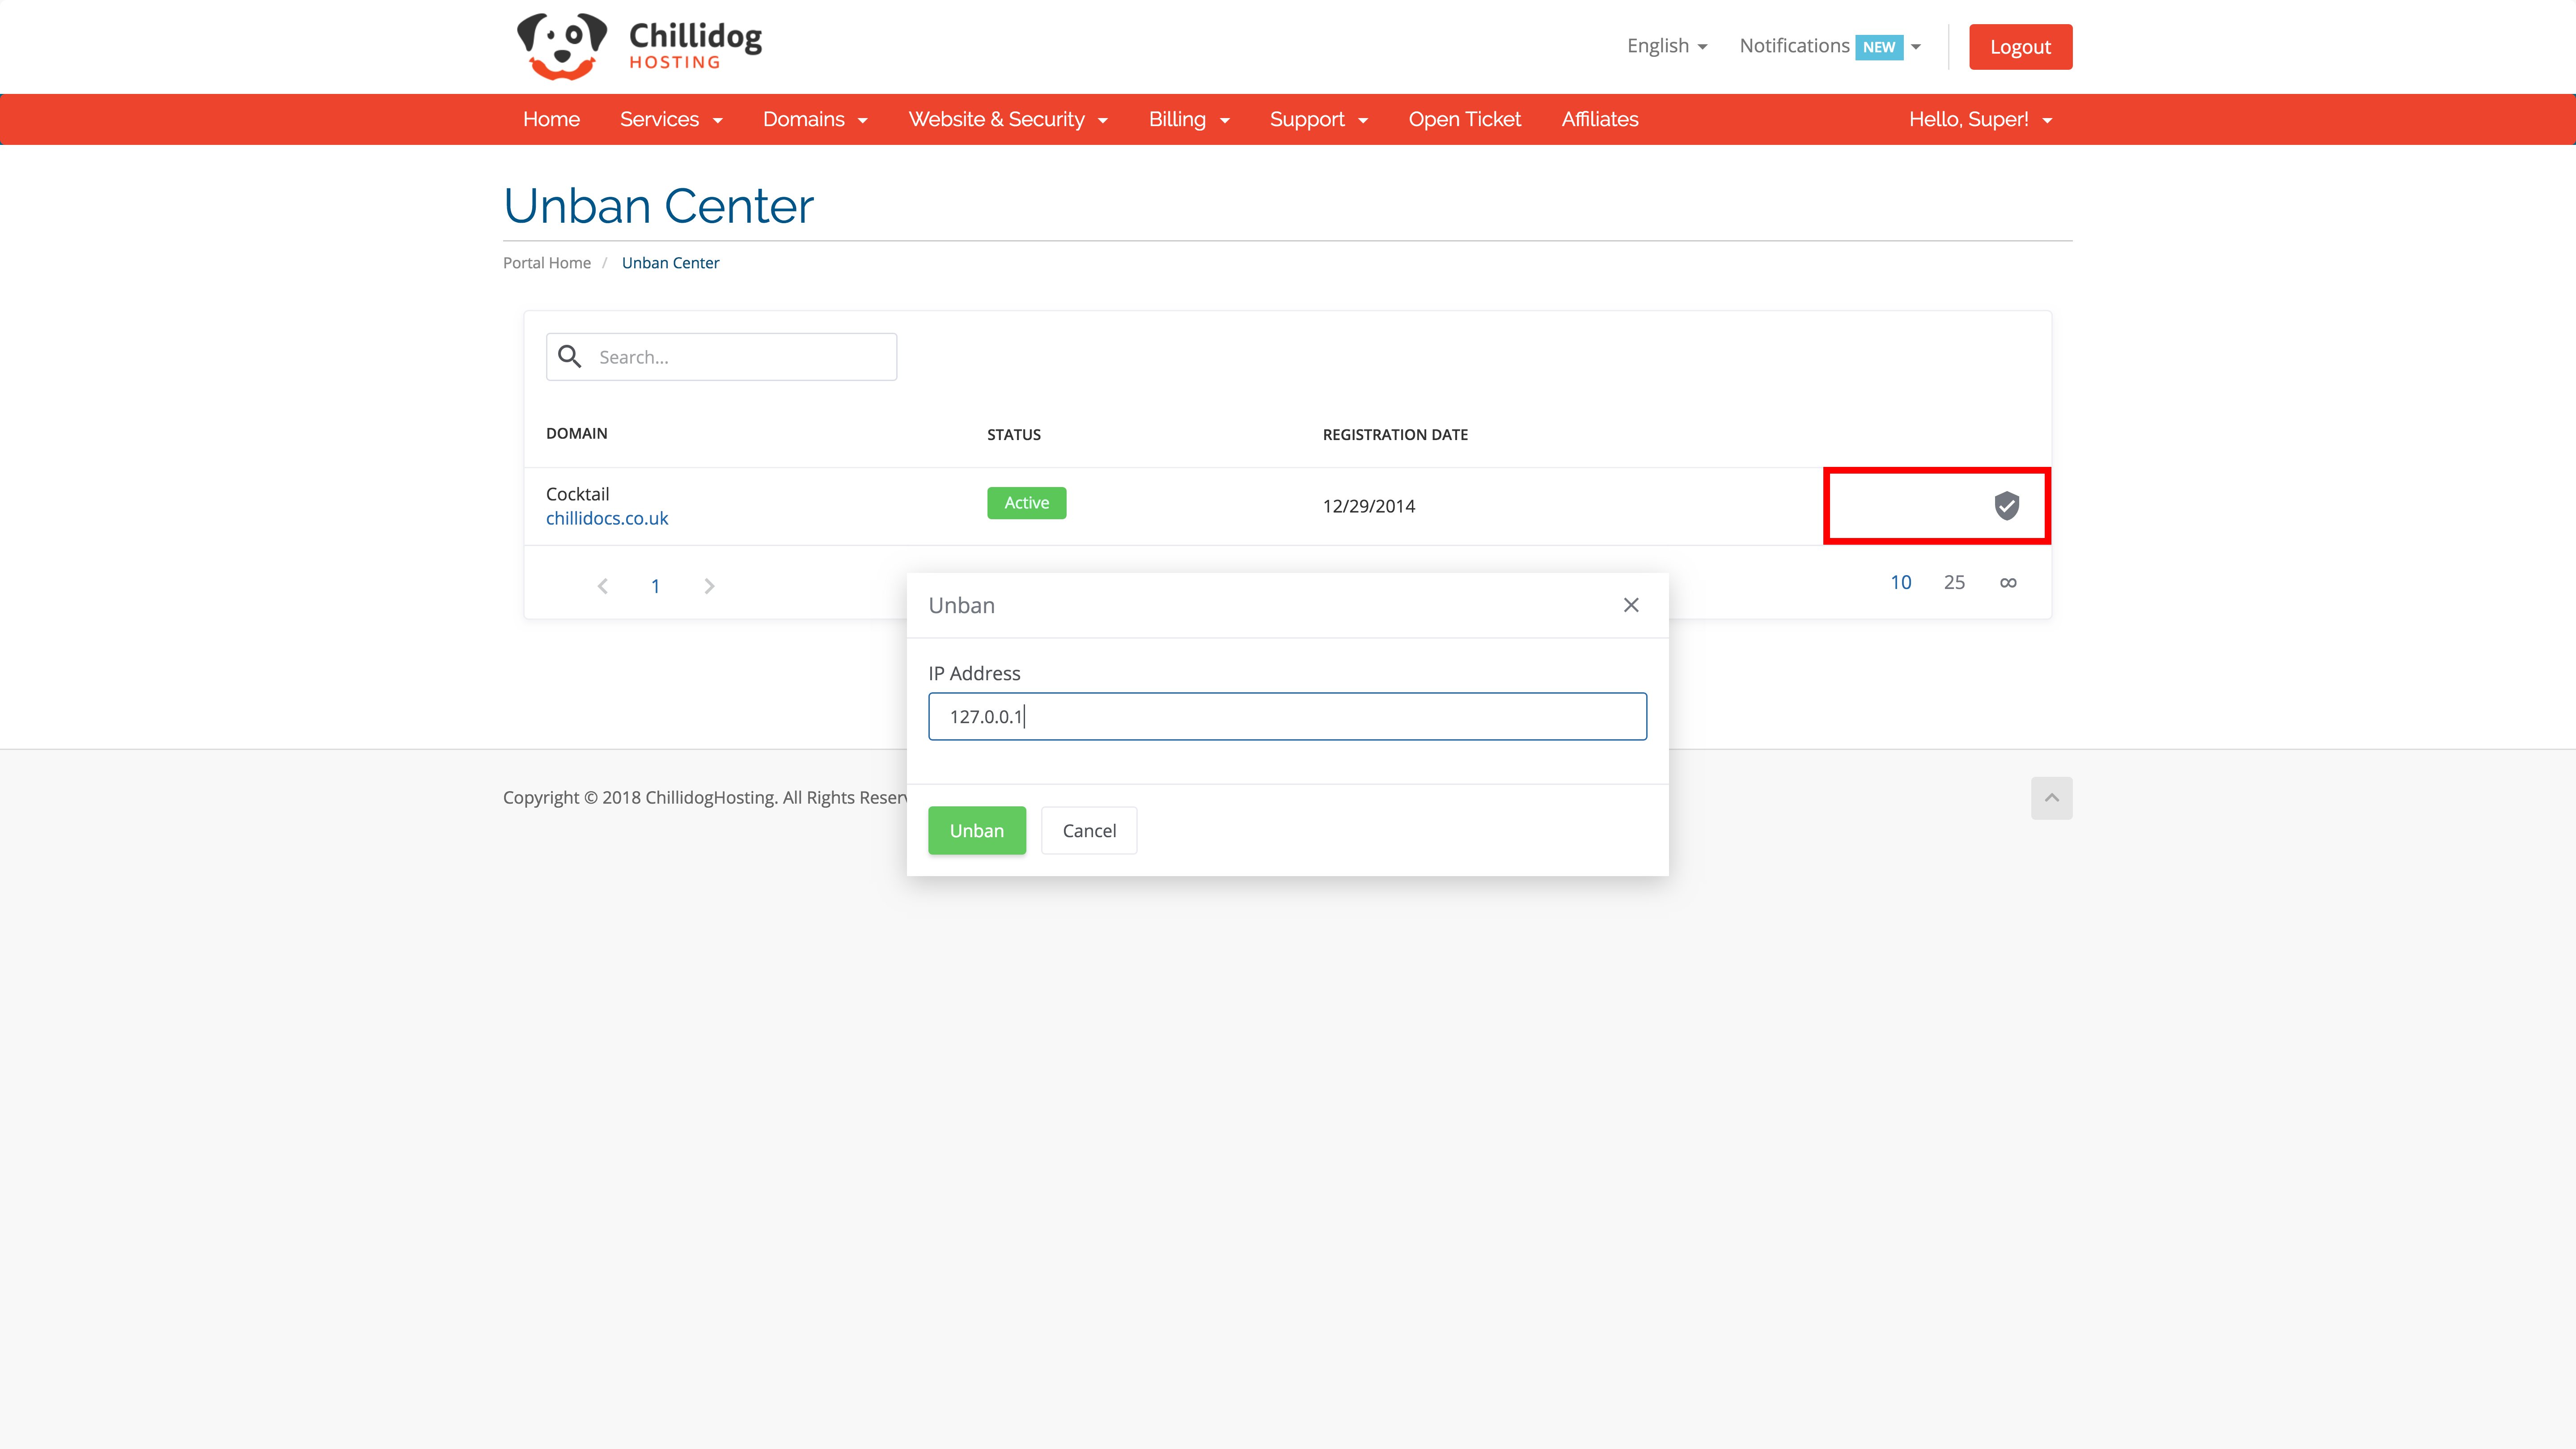Click Unban Center breadcrumb link
Image resolution: width=2576 pixels, height=1449 pixels.
tap(670, 263)
